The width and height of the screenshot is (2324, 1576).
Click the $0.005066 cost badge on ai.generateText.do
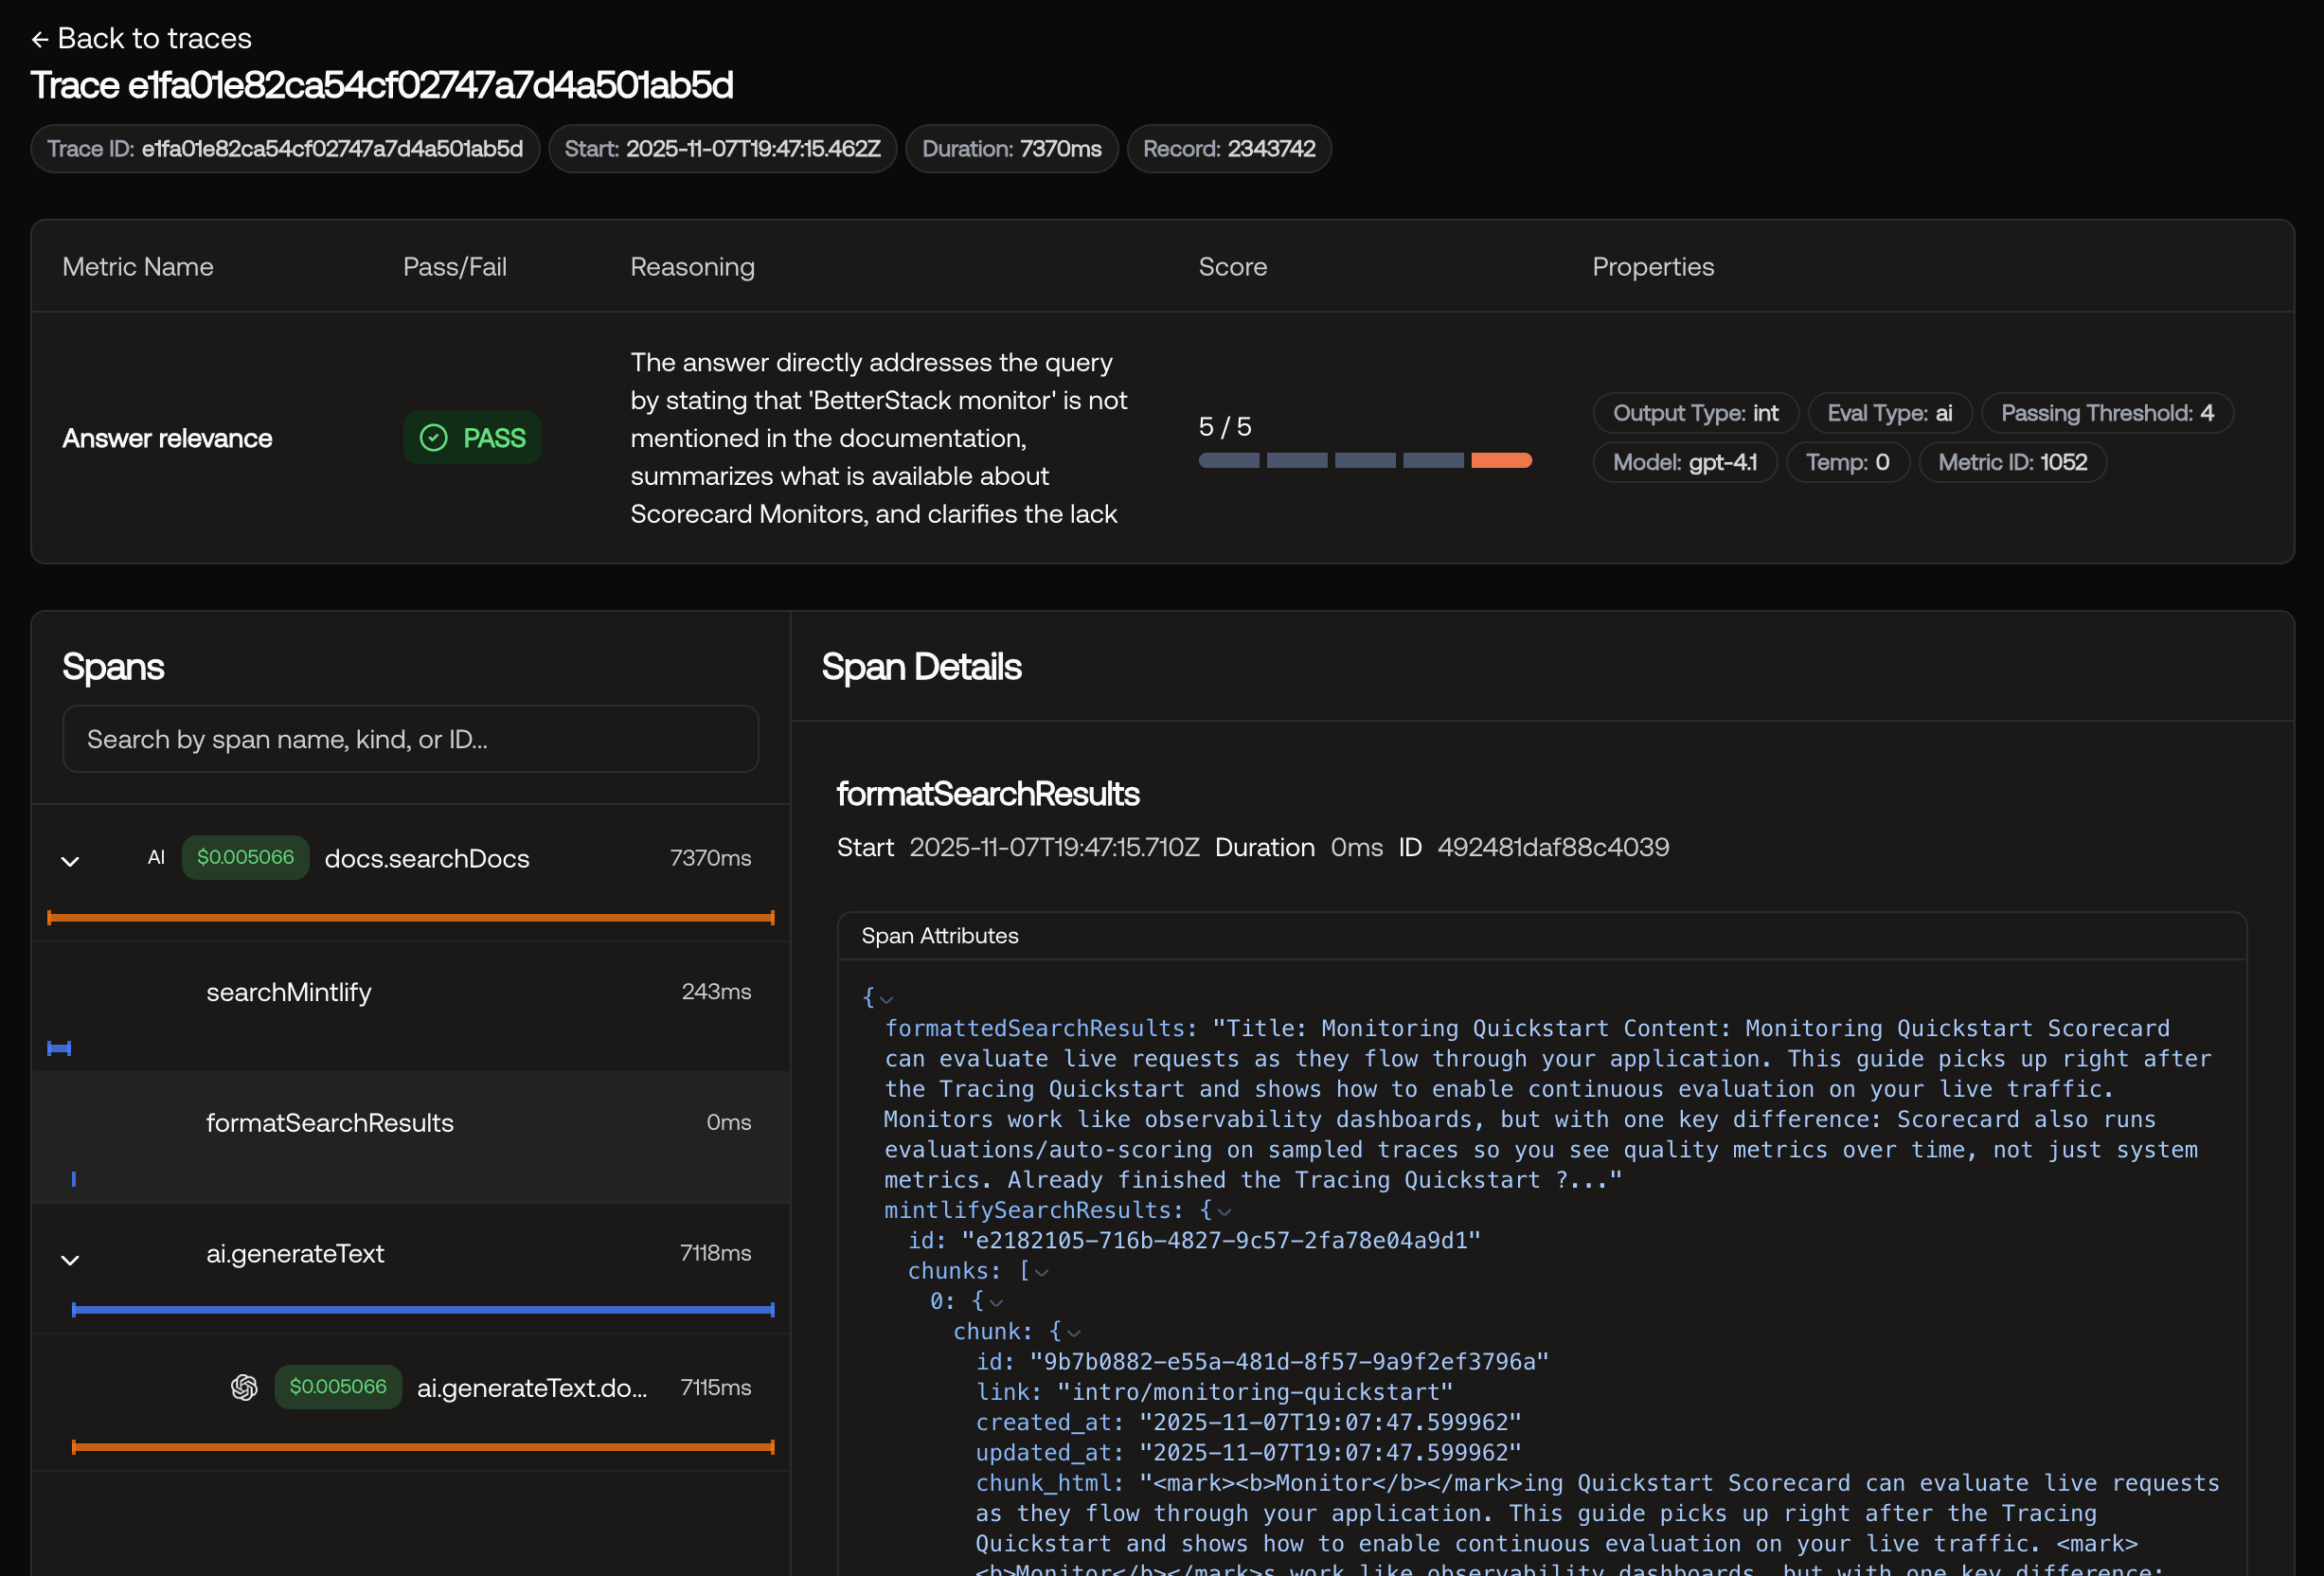click(338, 1387)
